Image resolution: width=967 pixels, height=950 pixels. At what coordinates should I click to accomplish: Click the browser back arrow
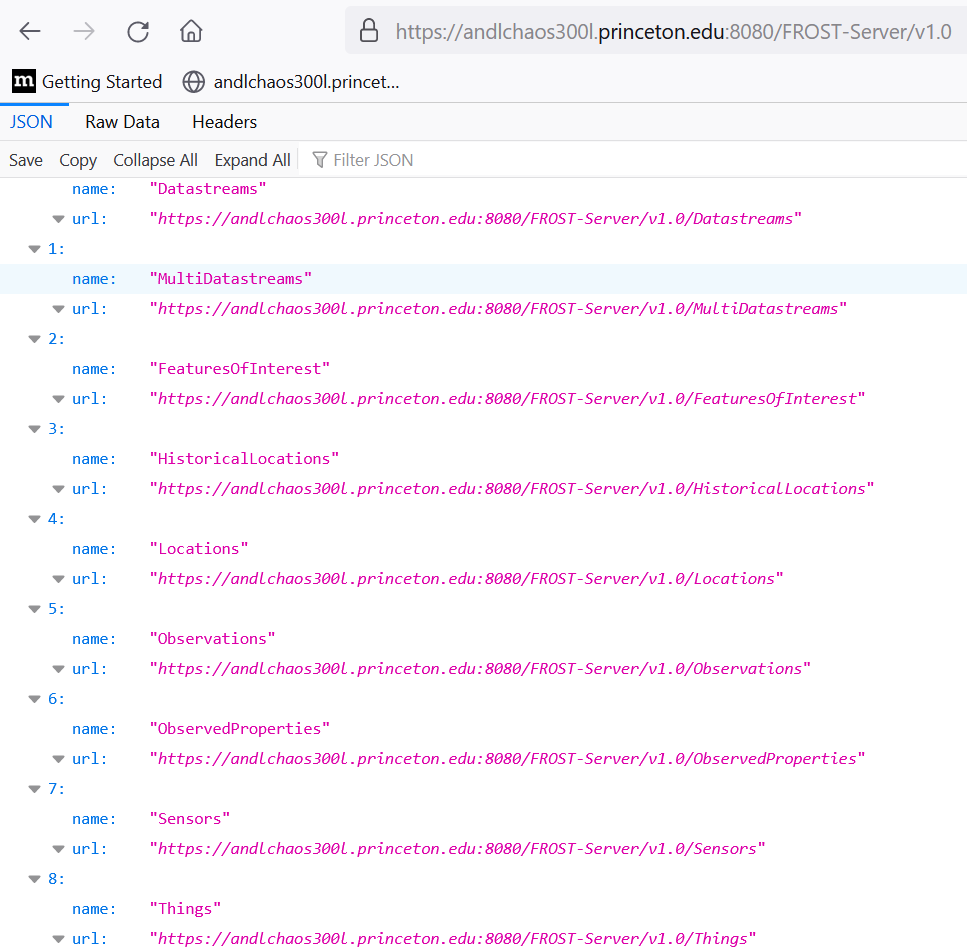(x=30, y=31)
